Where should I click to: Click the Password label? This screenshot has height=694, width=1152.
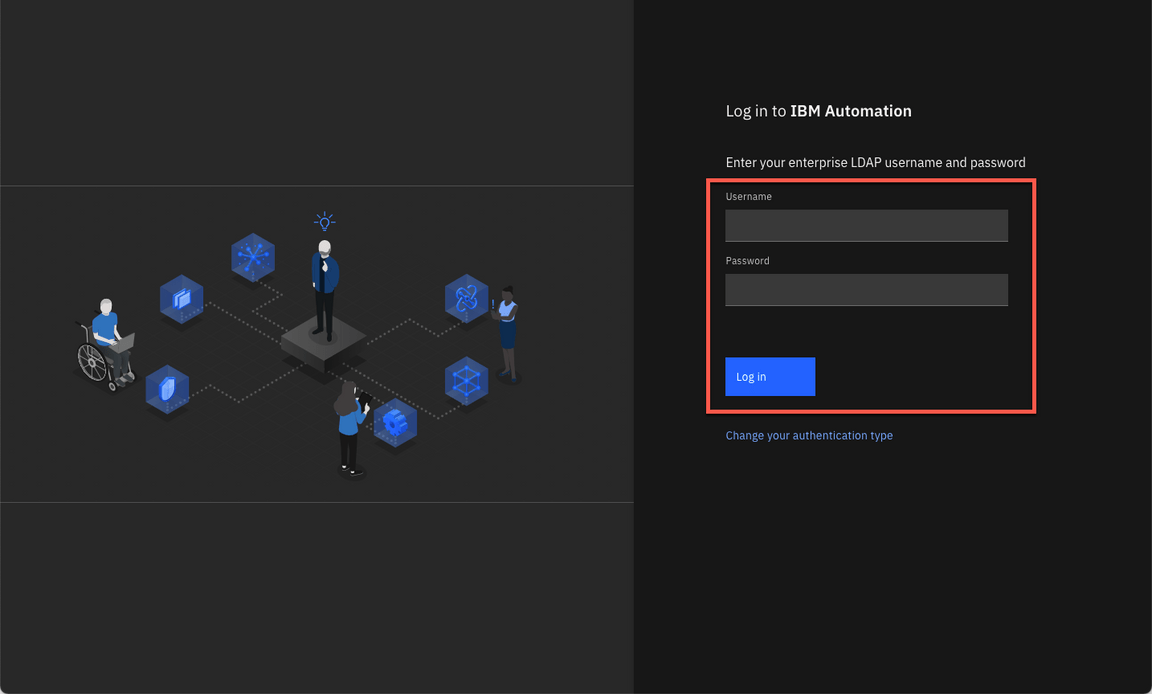coord(747,261)
